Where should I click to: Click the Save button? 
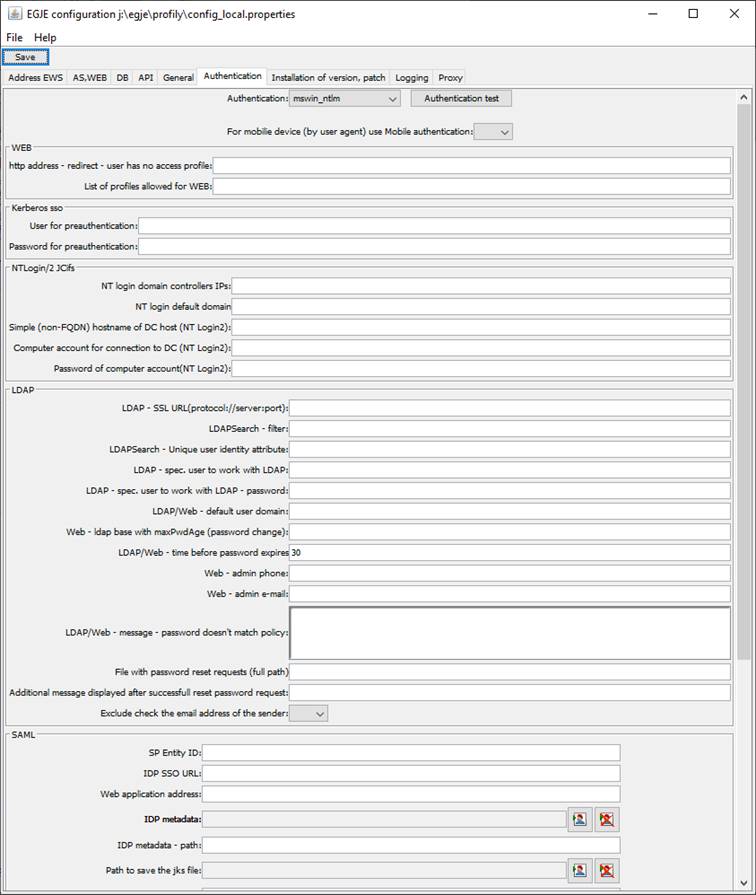[25, 57]
